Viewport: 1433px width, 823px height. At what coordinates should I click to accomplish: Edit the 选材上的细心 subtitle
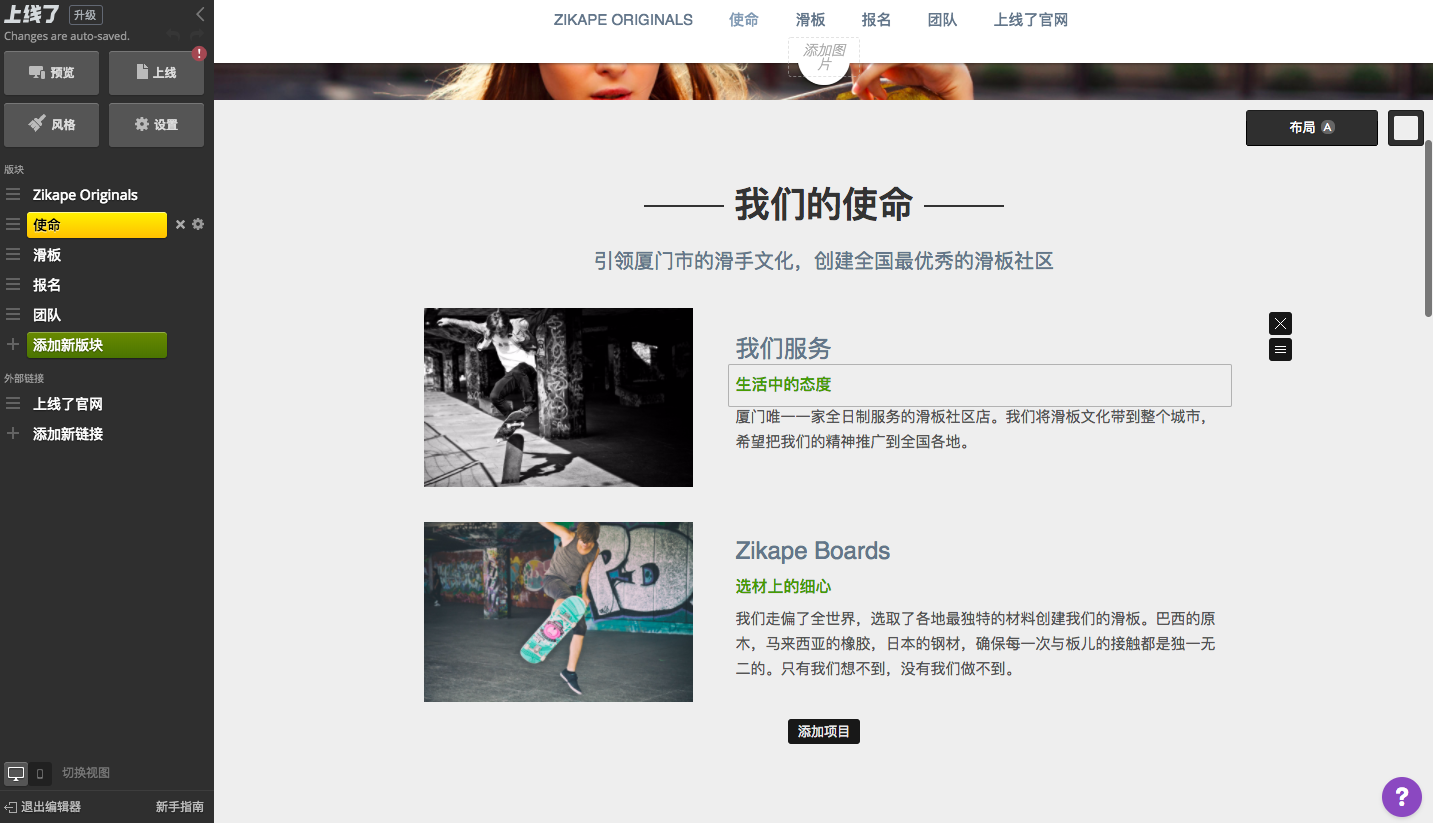tap(784, 587)
